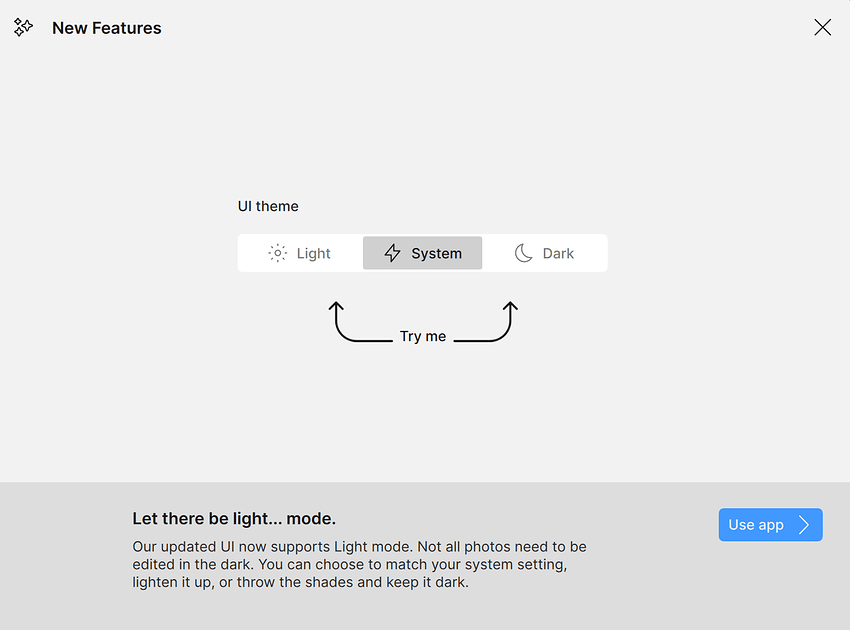Click the Dark option label text
850x630 pixels.
(558, 253)
